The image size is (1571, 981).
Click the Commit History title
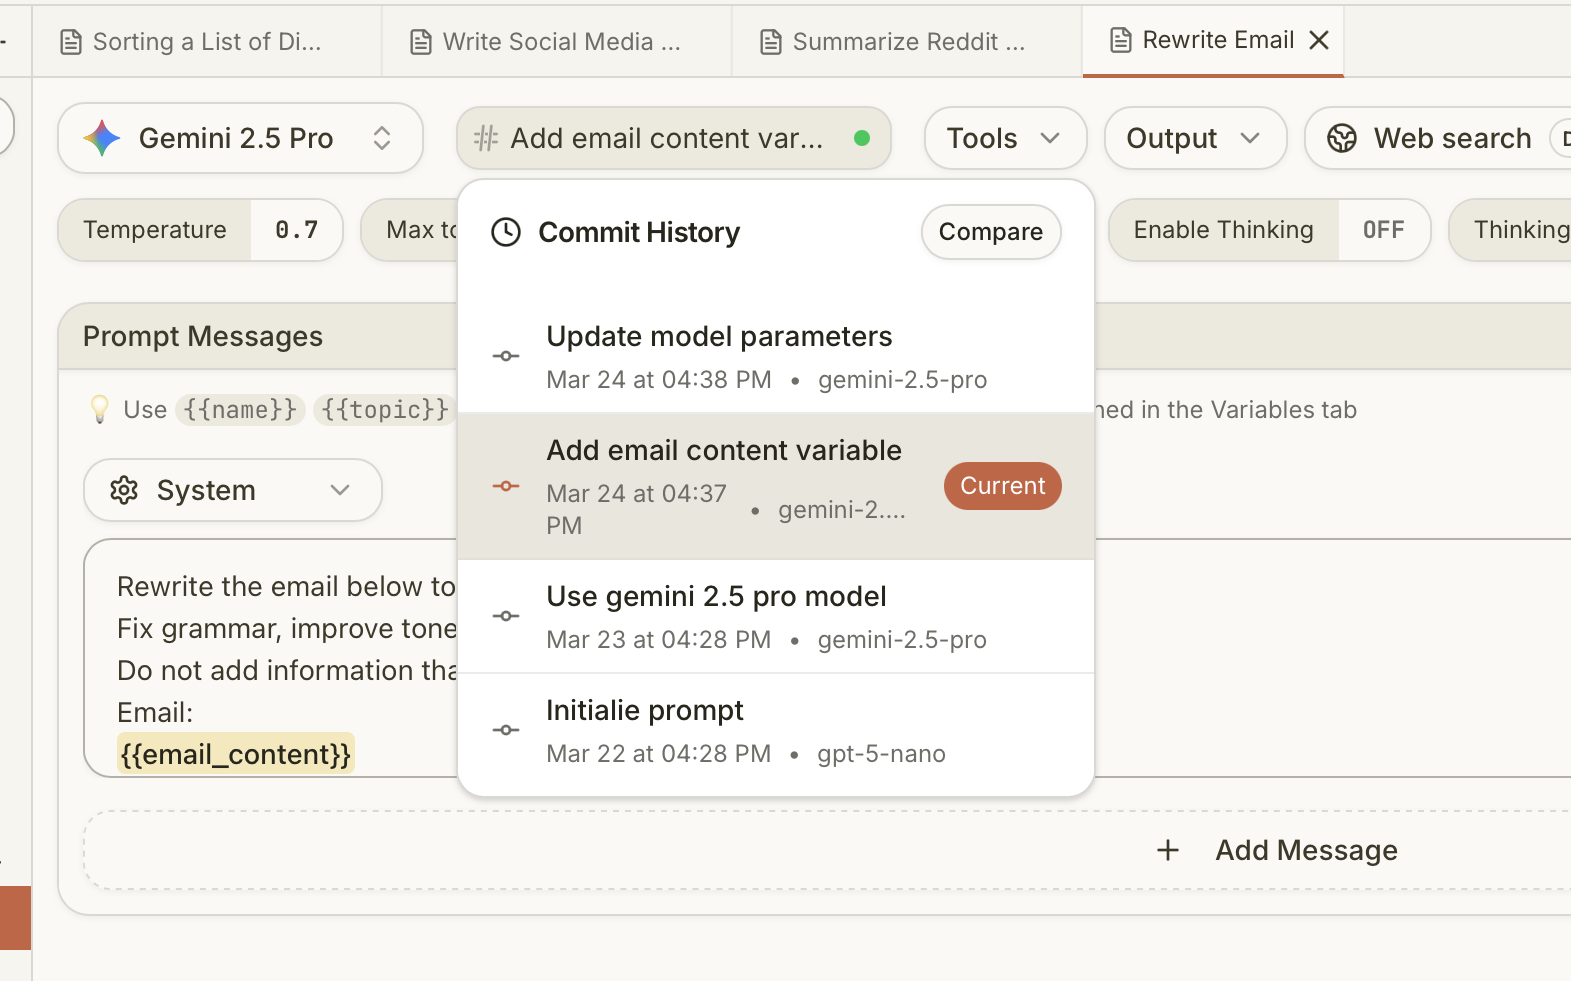tap(639, 232)
